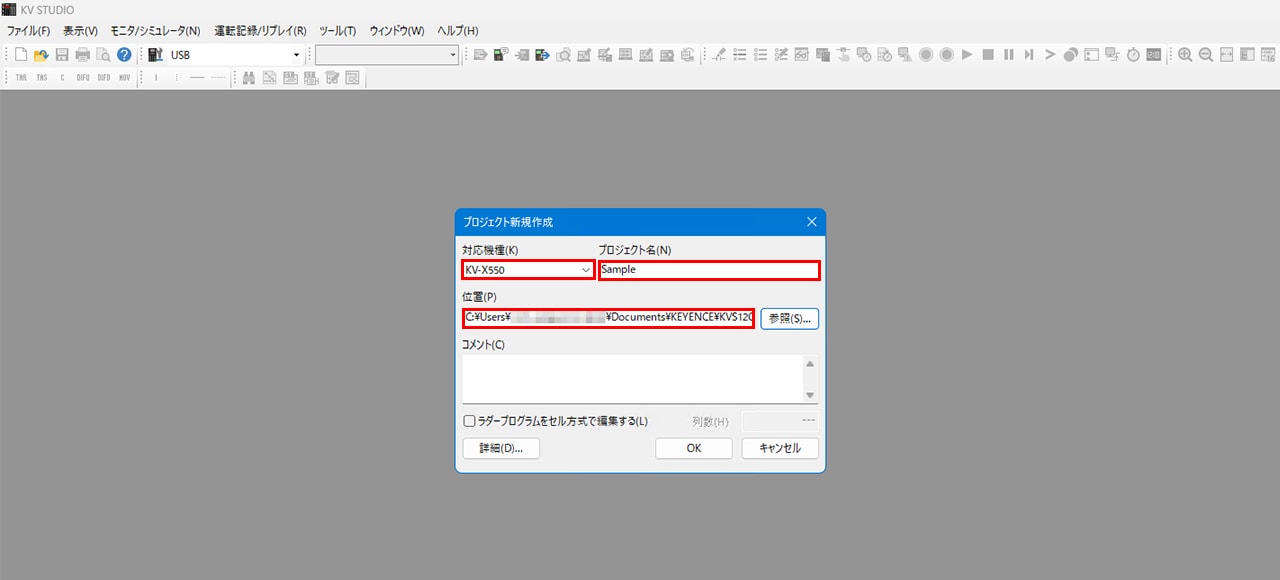Screen dimensions: 1280x580
Task: Click the プロジェクト名 field containing Sample
Action: pos(708,270)
